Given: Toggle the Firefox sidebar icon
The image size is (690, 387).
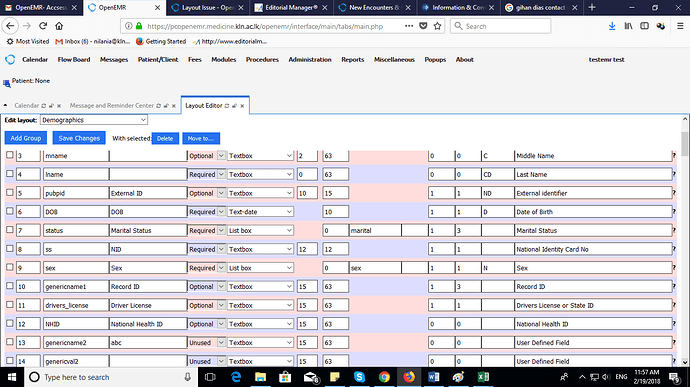Looking at the screenshot, I should click(x=644, y=26).
